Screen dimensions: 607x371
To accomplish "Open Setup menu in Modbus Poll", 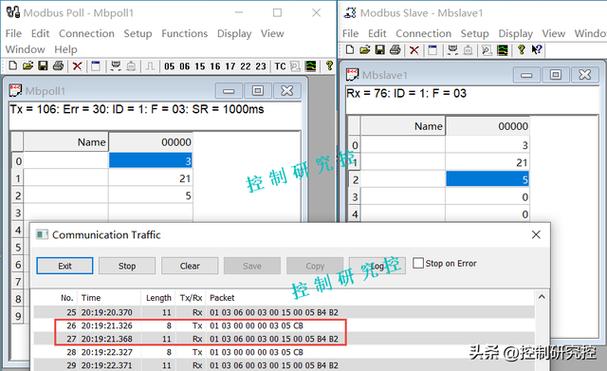I will tap(138, 34).
